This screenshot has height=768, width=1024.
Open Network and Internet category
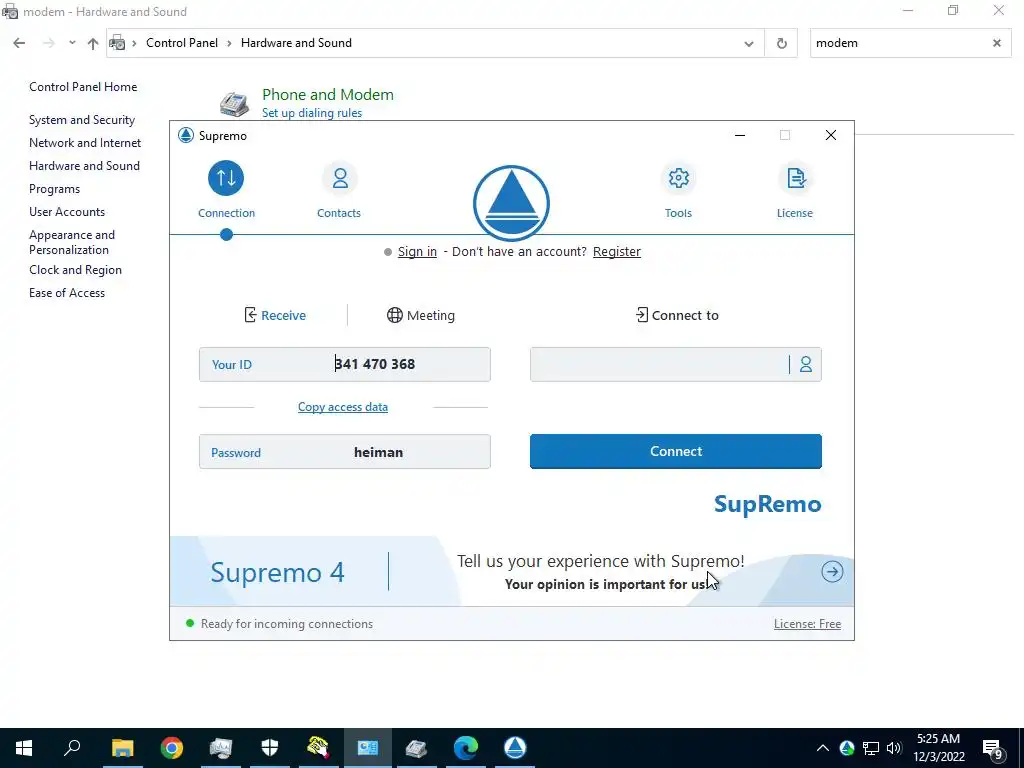(x=85, y=143)
